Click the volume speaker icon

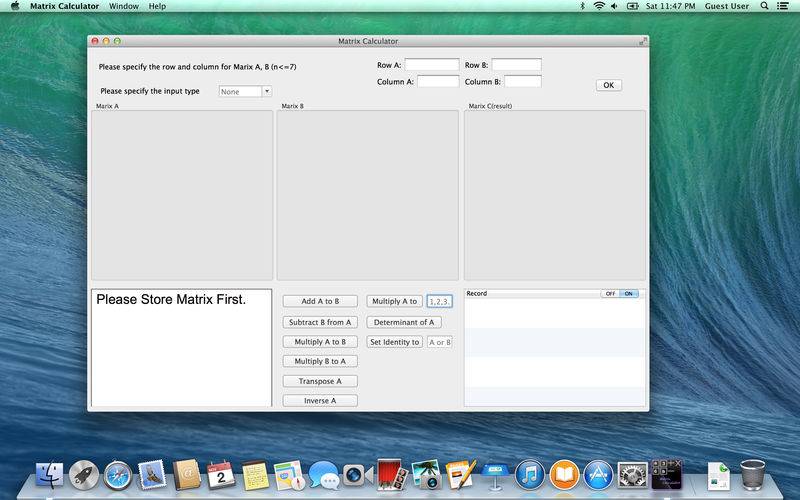point(615,6)
